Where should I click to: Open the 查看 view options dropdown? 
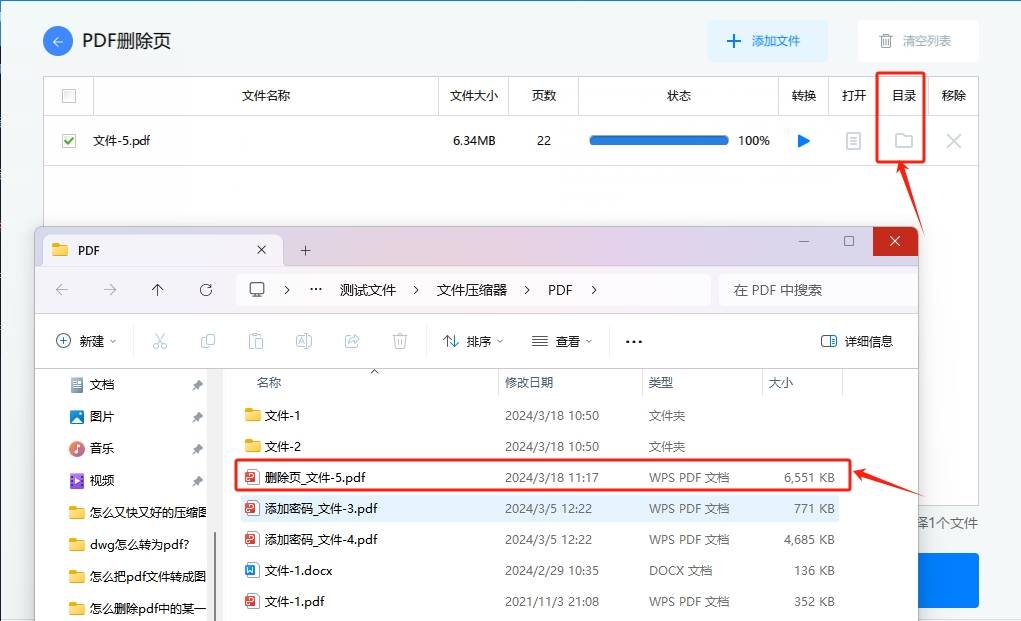(561, 341)
